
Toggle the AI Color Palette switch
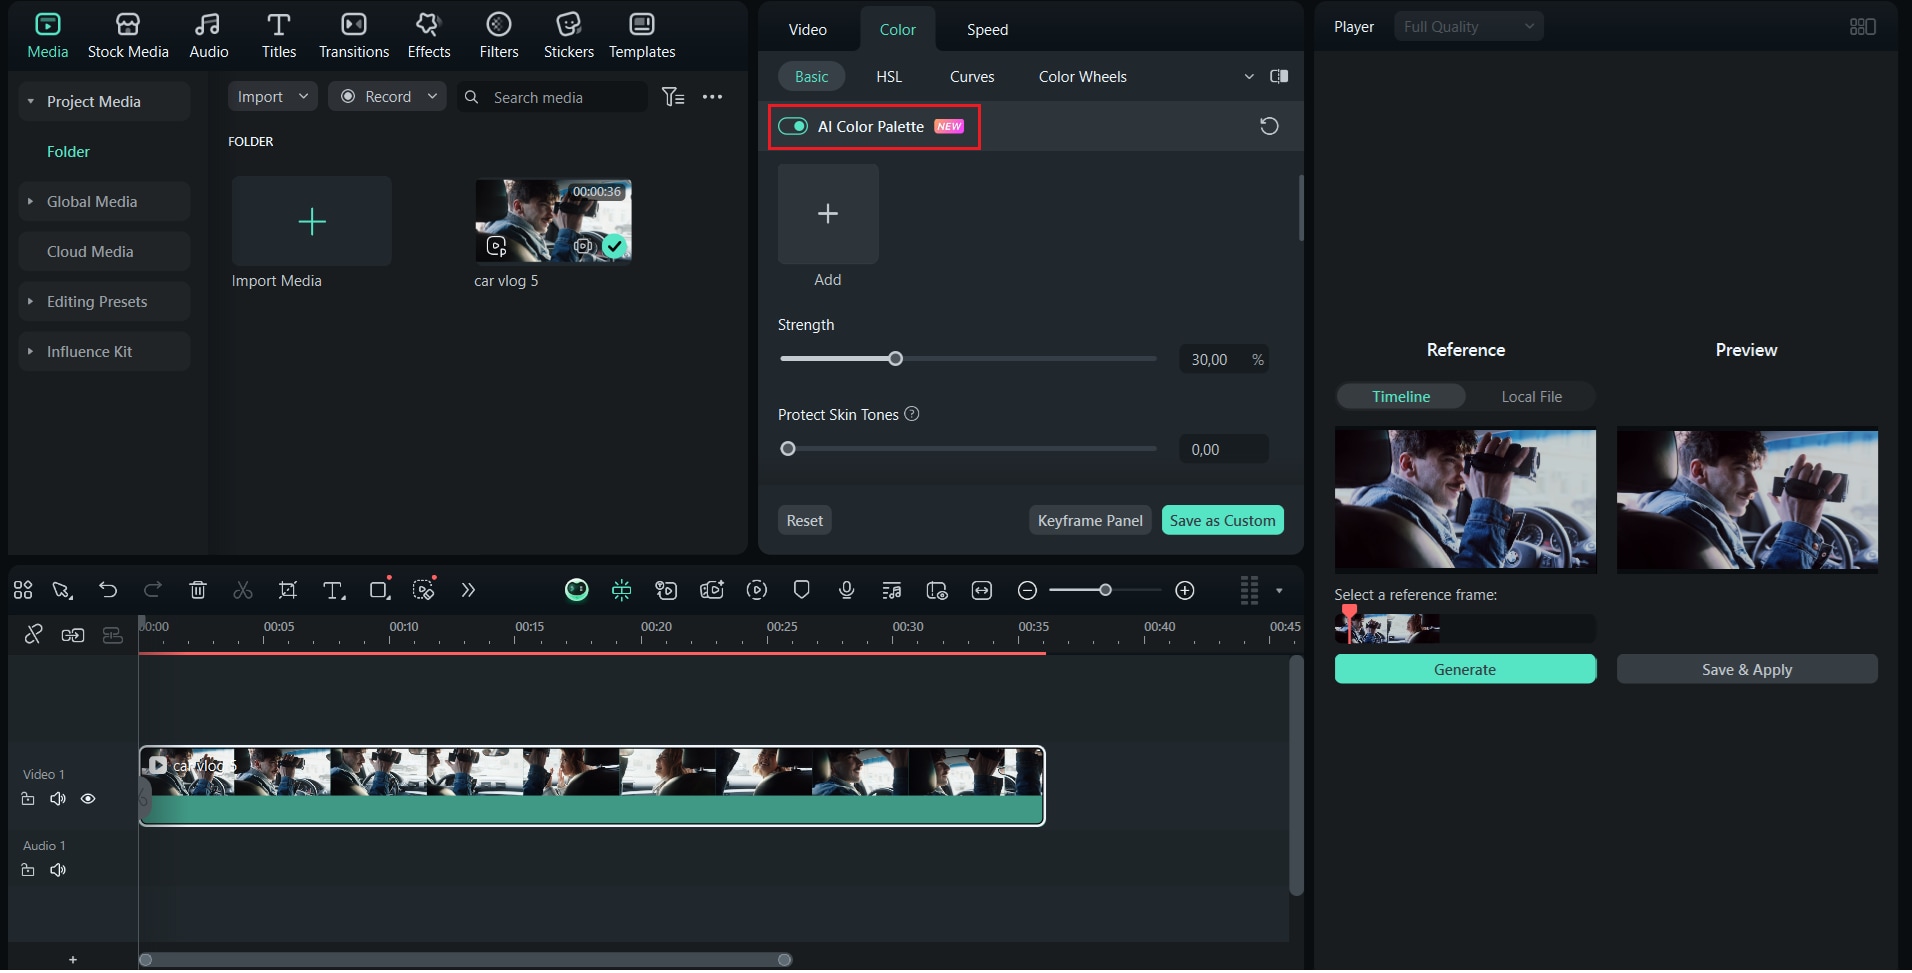click(792, 126)
